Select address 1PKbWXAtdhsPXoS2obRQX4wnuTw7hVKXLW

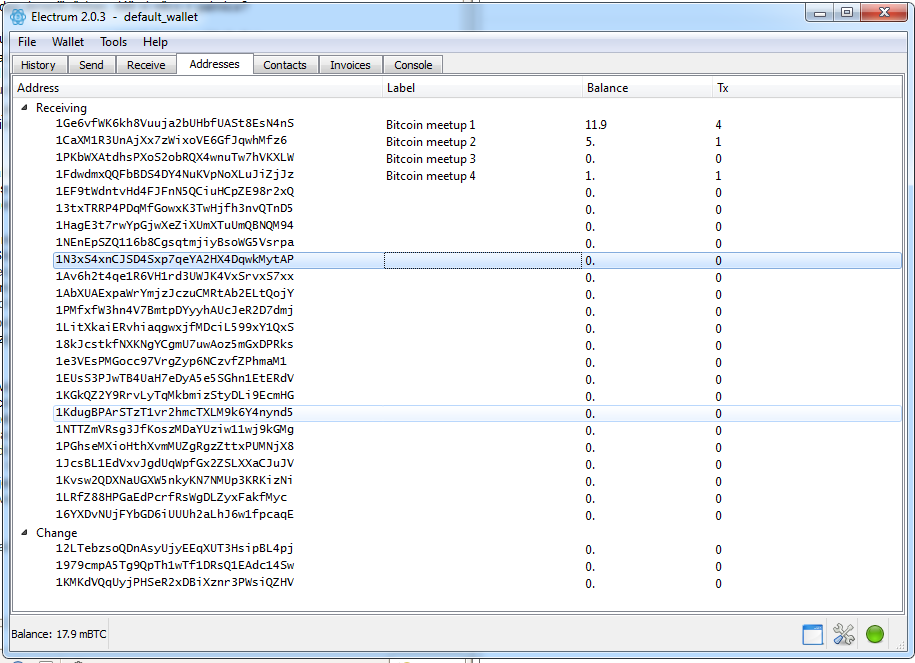click(x=174, y=157)
